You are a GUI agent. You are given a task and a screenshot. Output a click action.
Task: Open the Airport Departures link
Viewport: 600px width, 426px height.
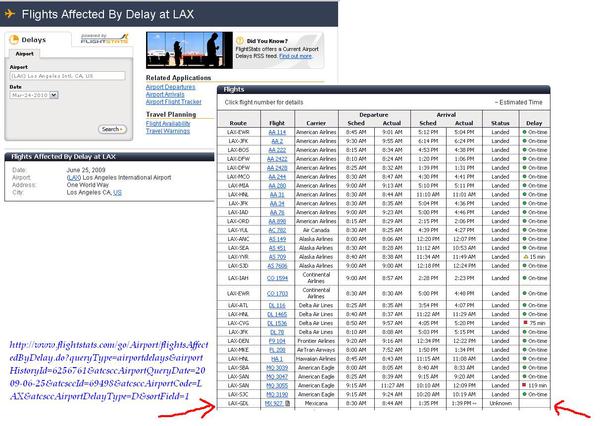pyautogui.click(x=172, y=87)
